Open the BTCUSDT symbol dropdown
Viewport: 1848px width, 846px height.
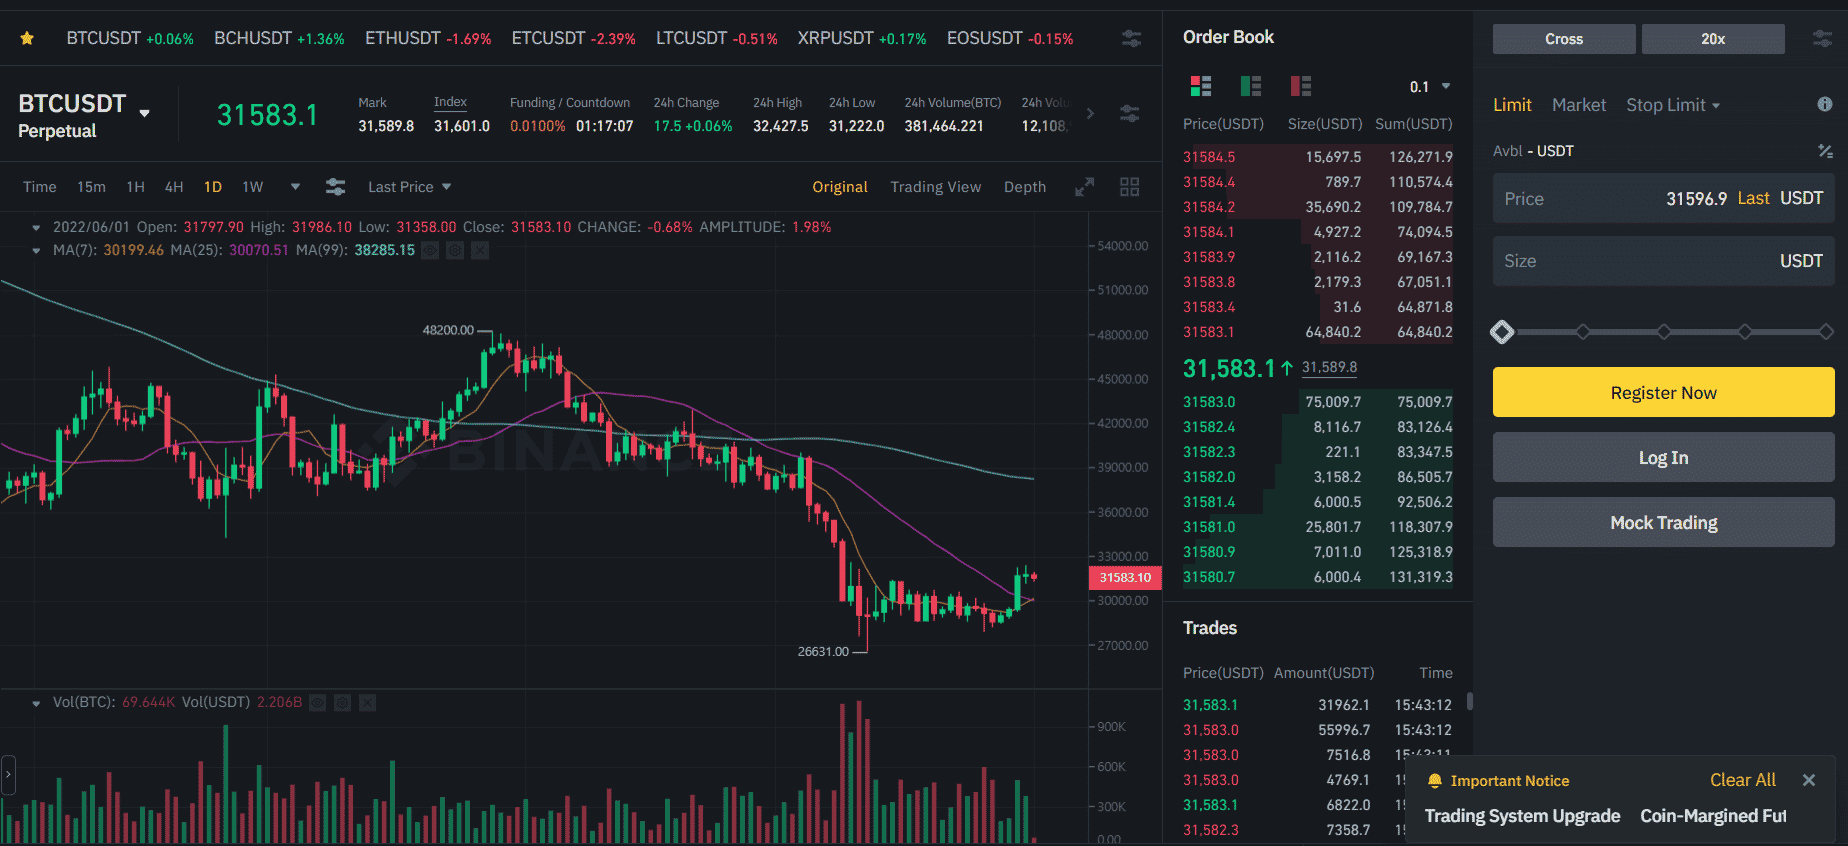pos(144,113)
